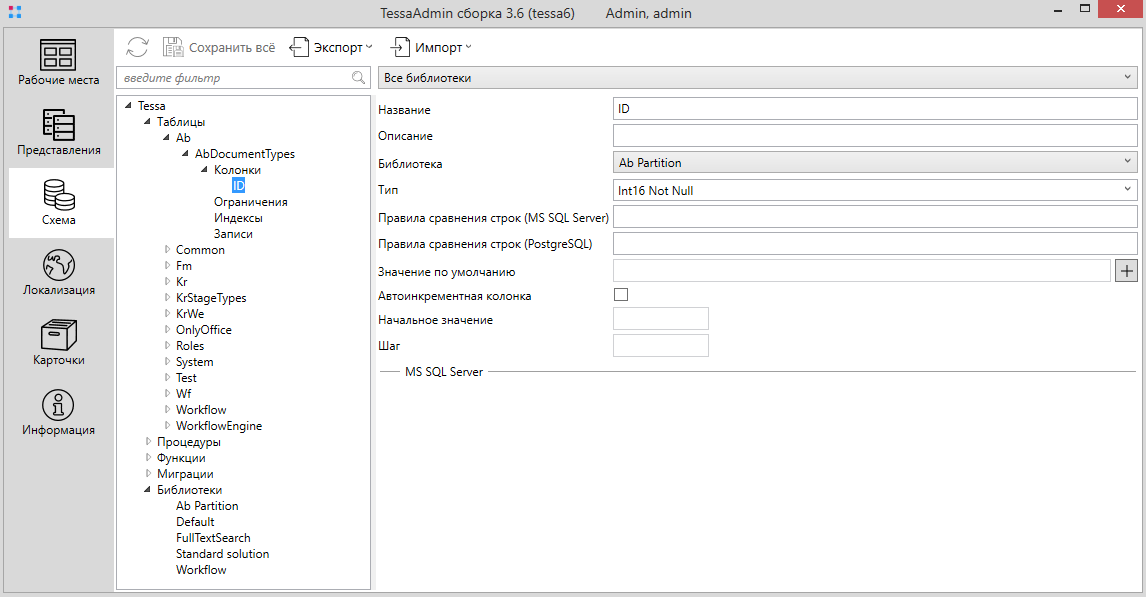Click the search magnifier in filter box

tap(358, 78)
